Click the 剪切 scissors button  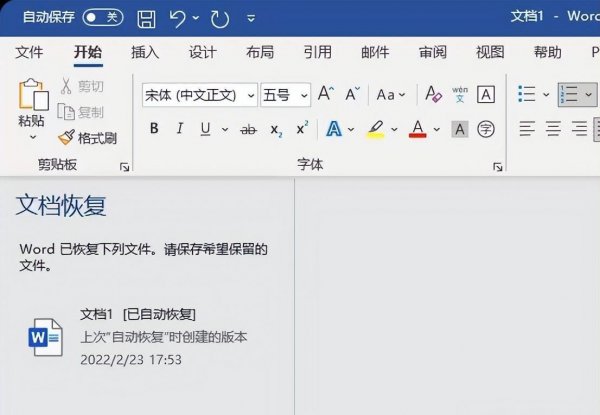(82, 86)
